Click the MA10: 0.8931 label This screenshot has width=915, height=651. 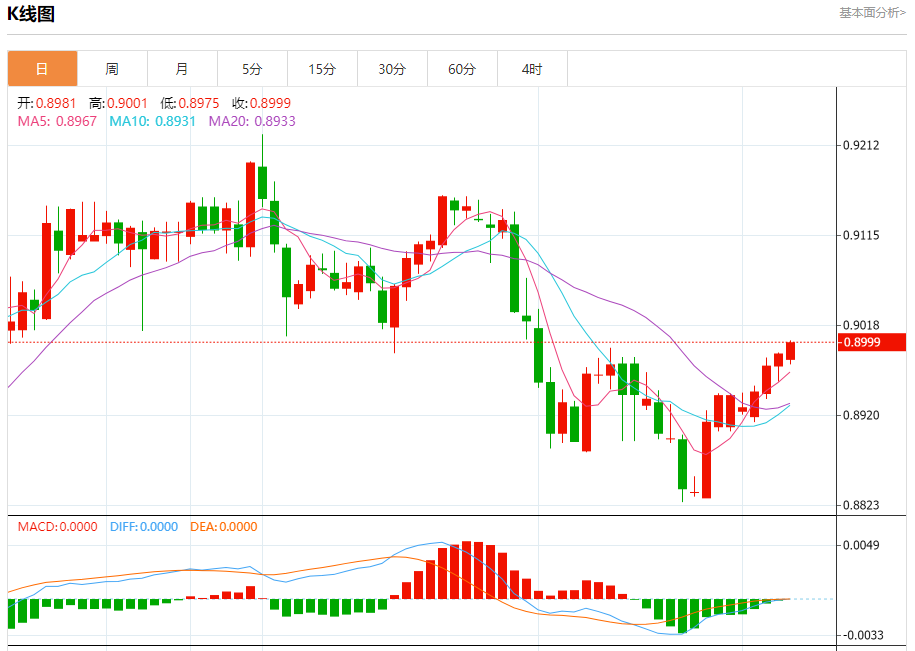(x=152, y=121)
